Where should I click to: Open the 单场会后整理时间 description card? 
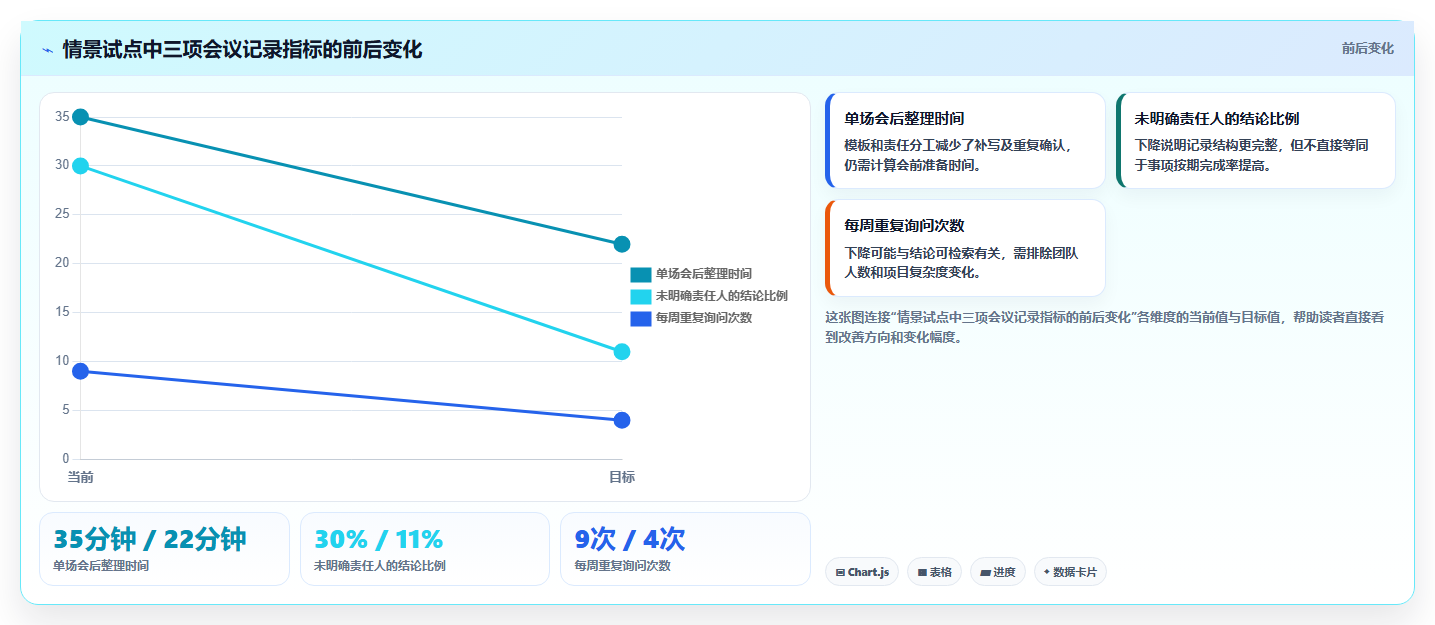coord(965,140)
